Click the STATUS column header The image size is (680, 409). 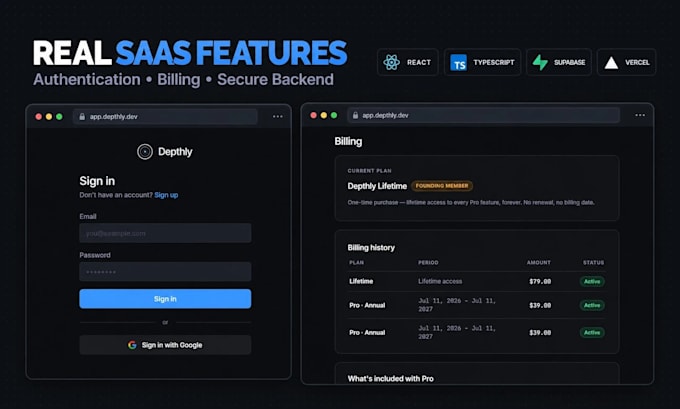coord(593,263)
